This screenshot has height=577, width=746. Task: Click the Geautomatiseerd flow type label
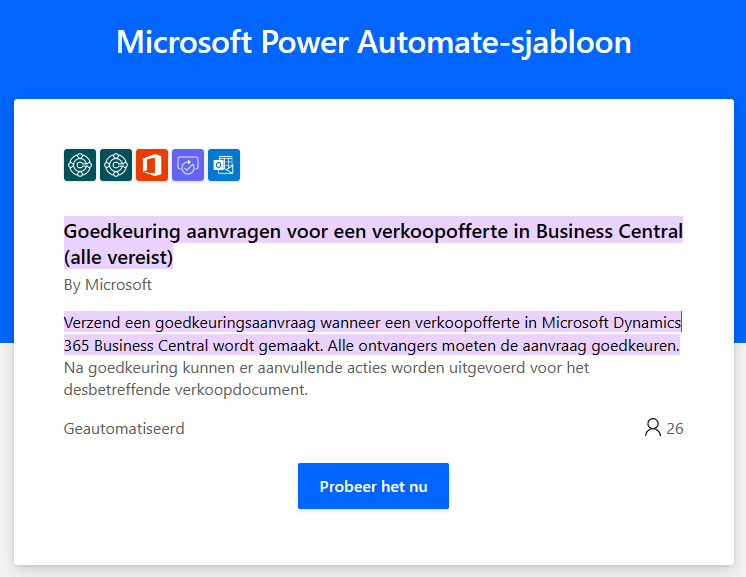(x=124, y=429)
